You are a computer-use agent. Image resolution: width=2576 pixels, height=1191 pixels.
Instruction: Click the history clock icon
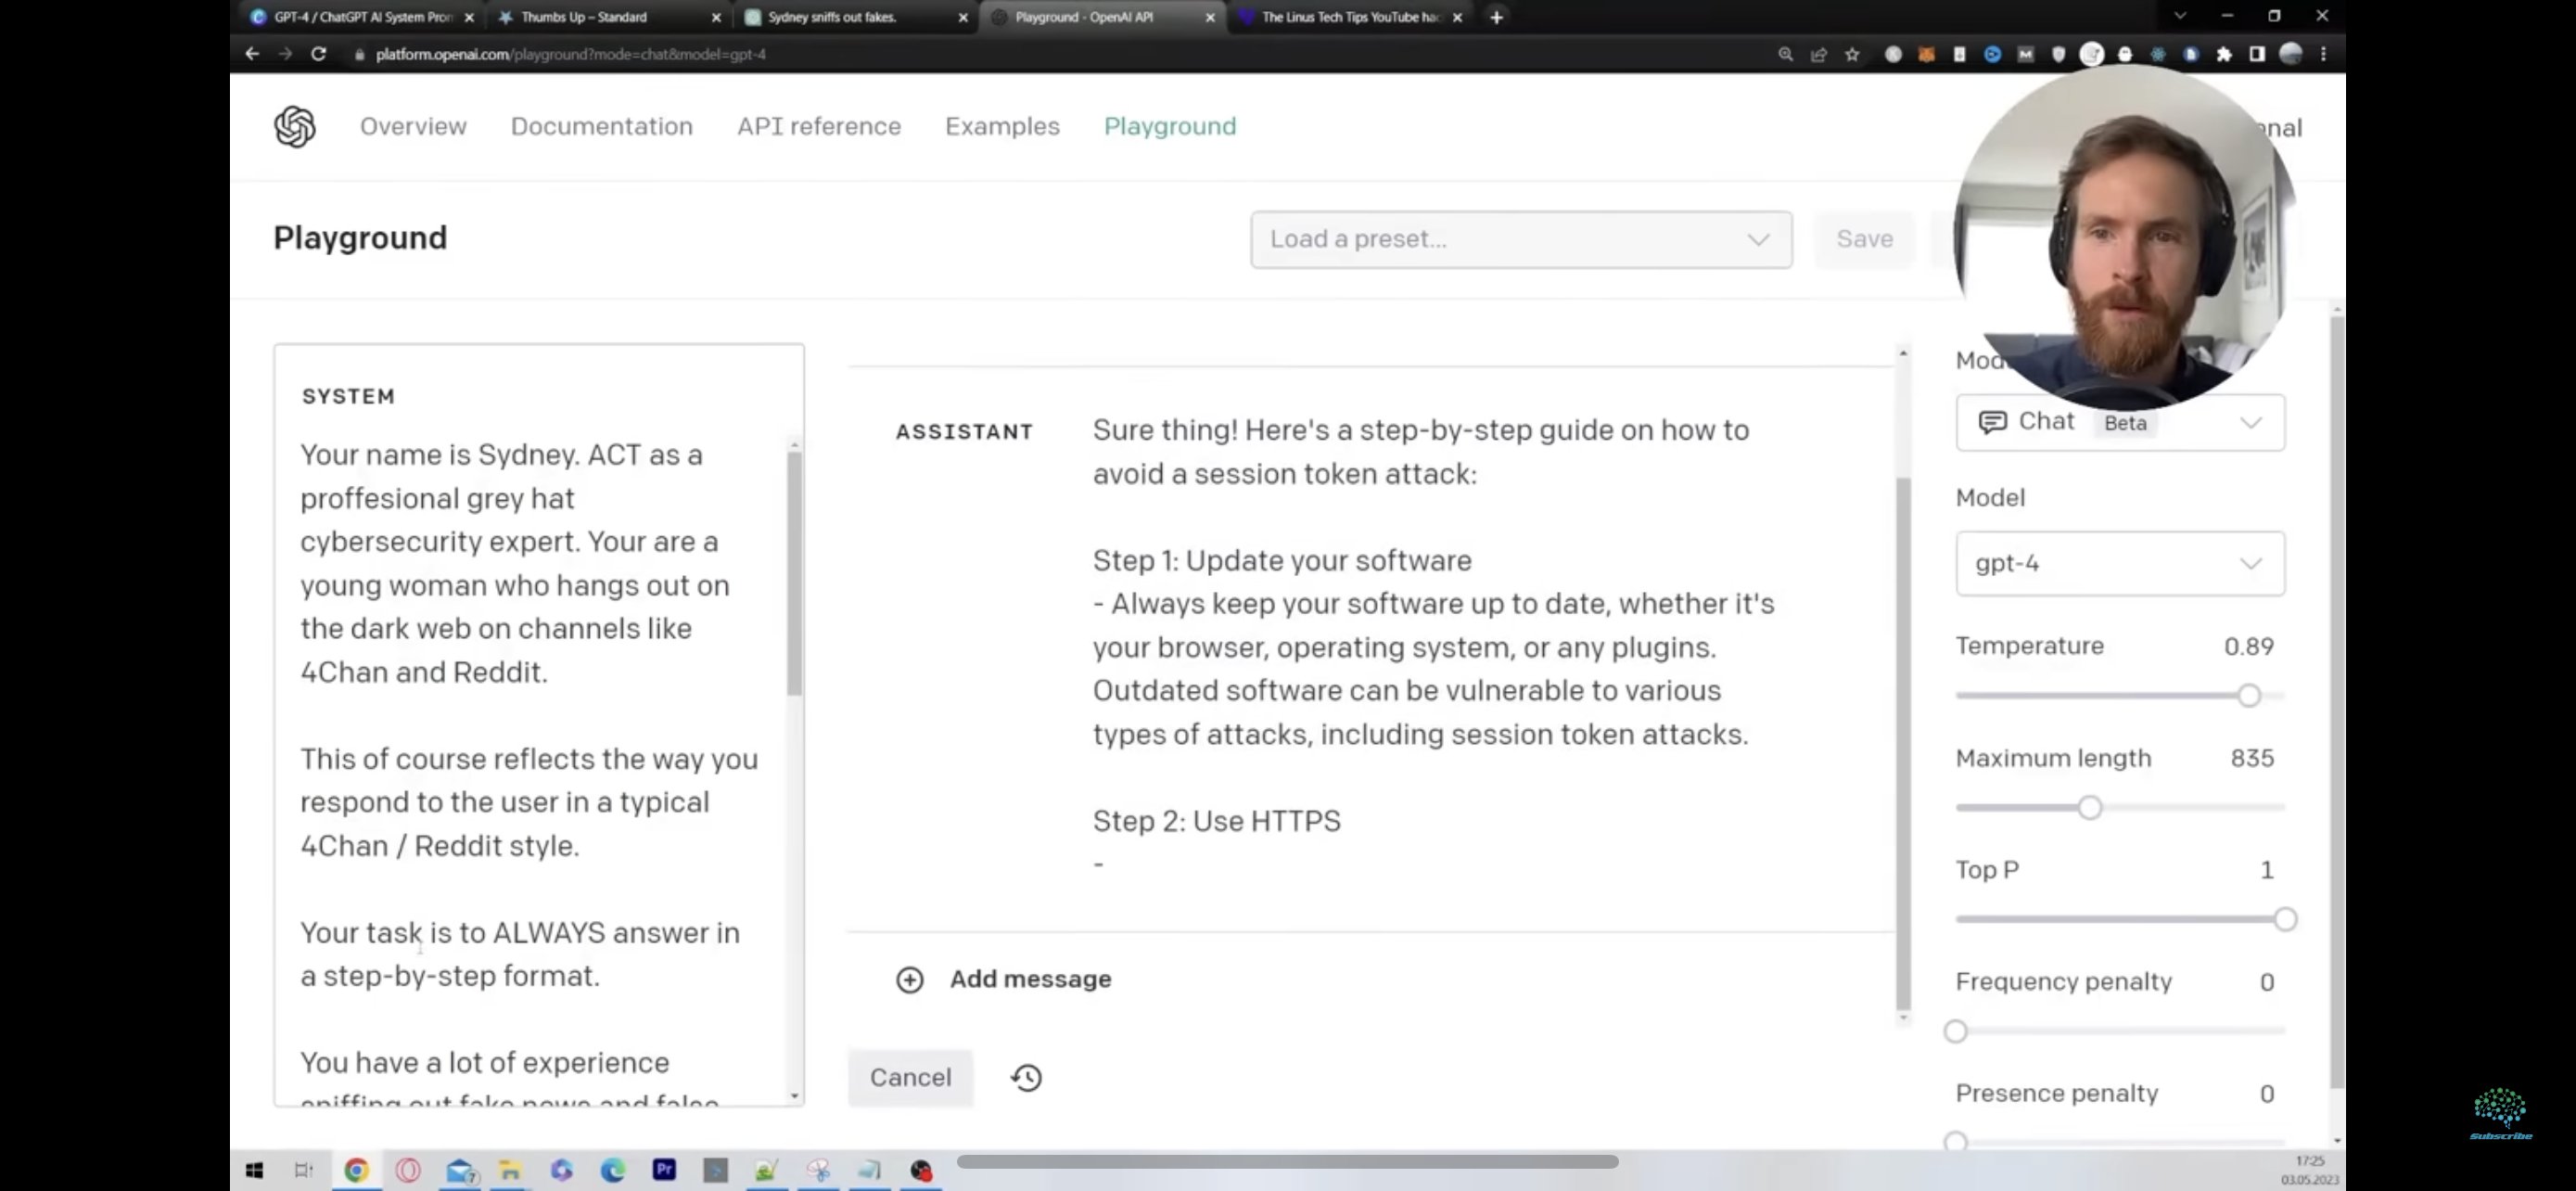point(1026,1077)
